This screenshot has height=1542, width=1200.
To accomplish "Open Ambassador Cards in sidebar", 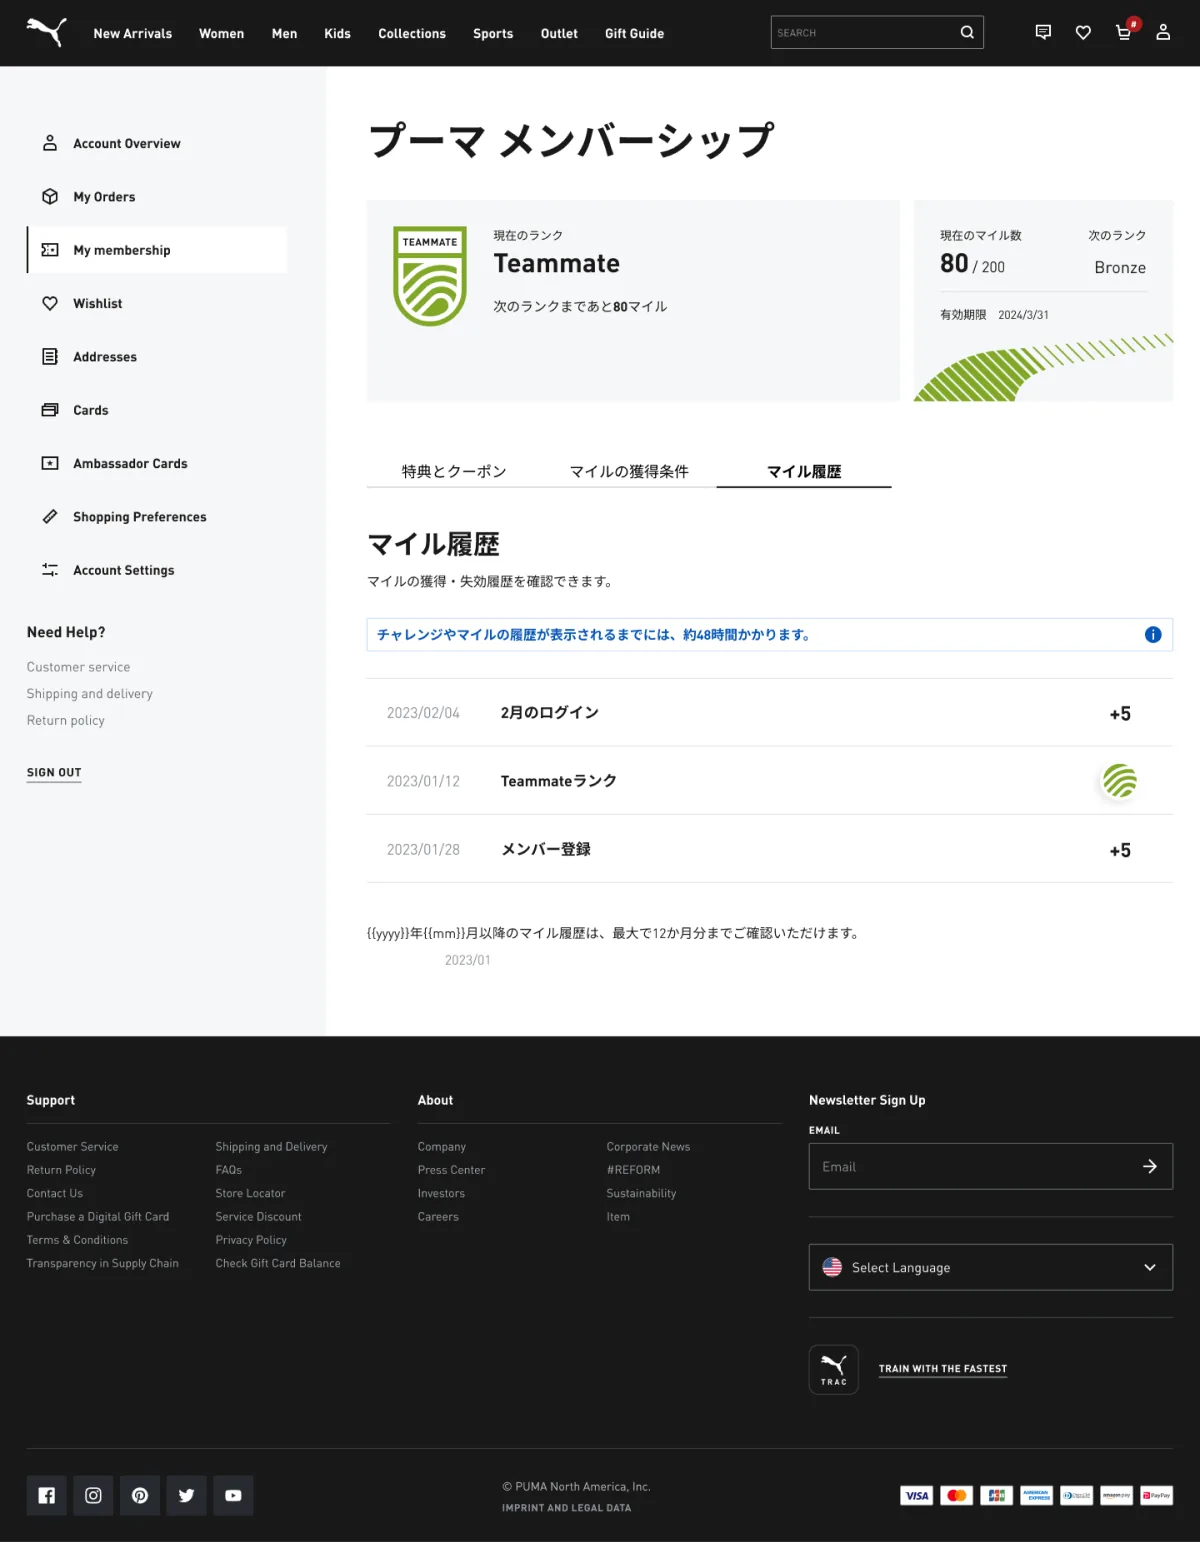I will click(x=157, y=463).
